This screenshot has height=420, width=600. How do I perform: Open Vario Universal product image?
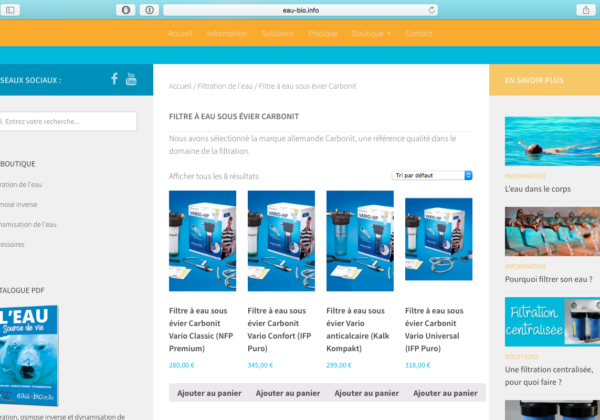439,239
